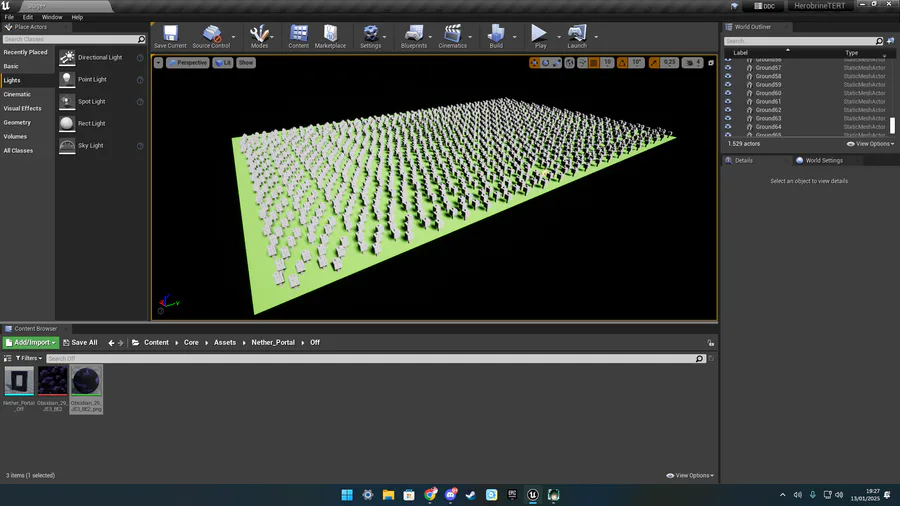Viewport: 900px width, 506px height.
Task: Open the Marketplace toolbar icon
Action: 330,37
